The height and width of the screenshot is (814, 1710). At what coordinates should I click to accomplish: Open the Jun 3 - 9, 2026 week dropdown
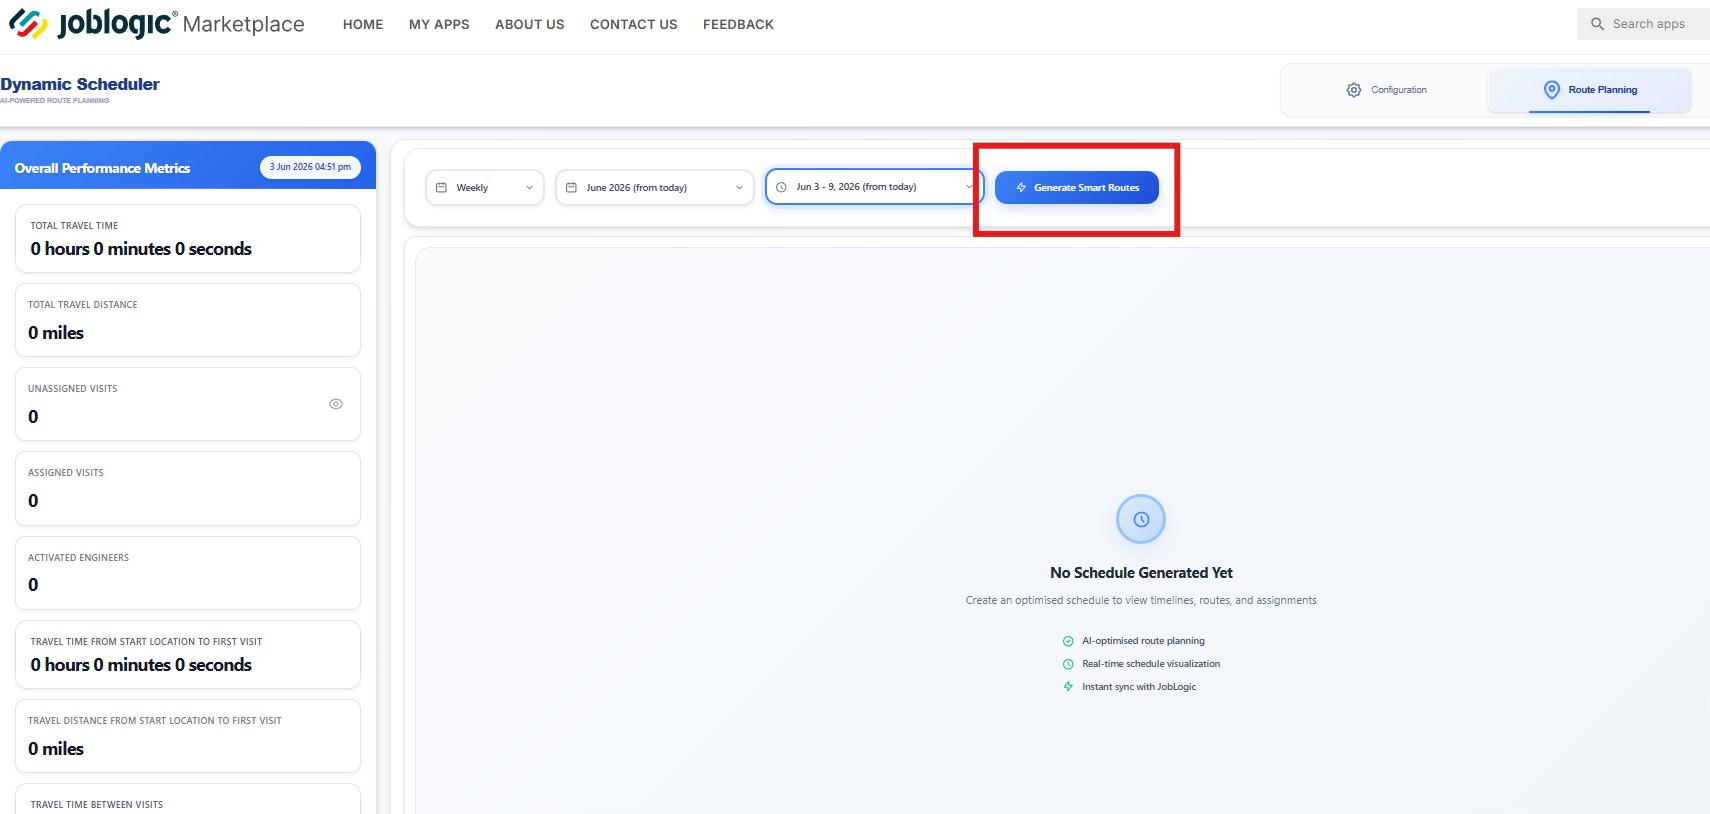click(x=875, y=187)
